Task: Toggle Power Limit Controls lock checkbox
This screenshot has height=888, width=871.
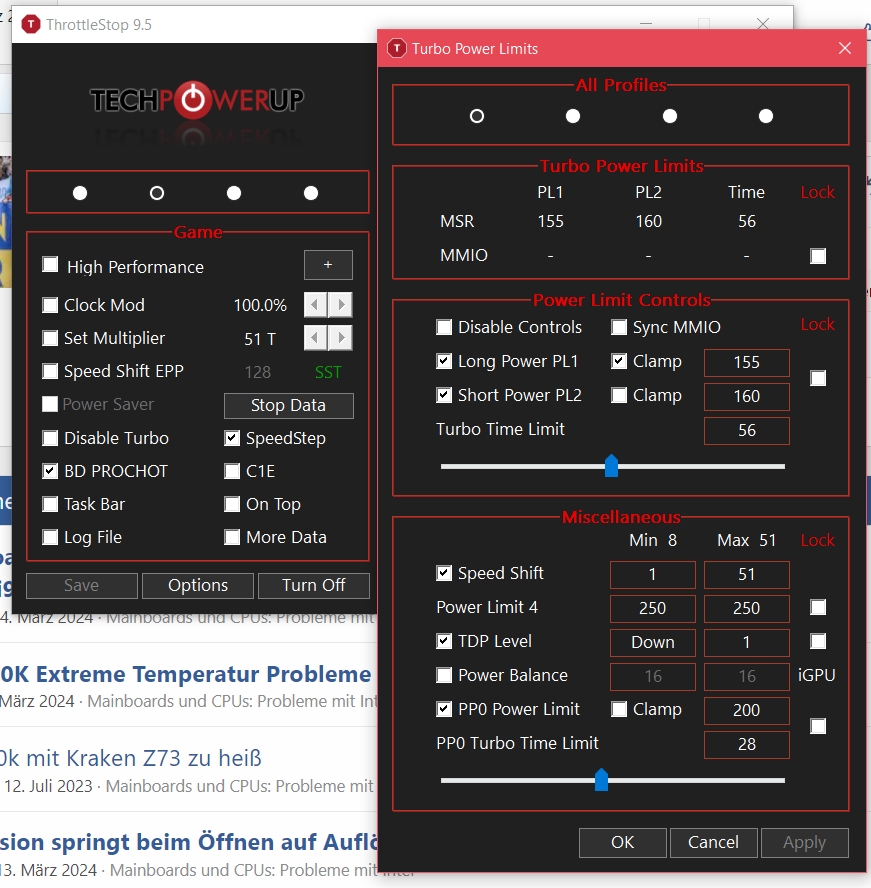Action: (818, 378)
